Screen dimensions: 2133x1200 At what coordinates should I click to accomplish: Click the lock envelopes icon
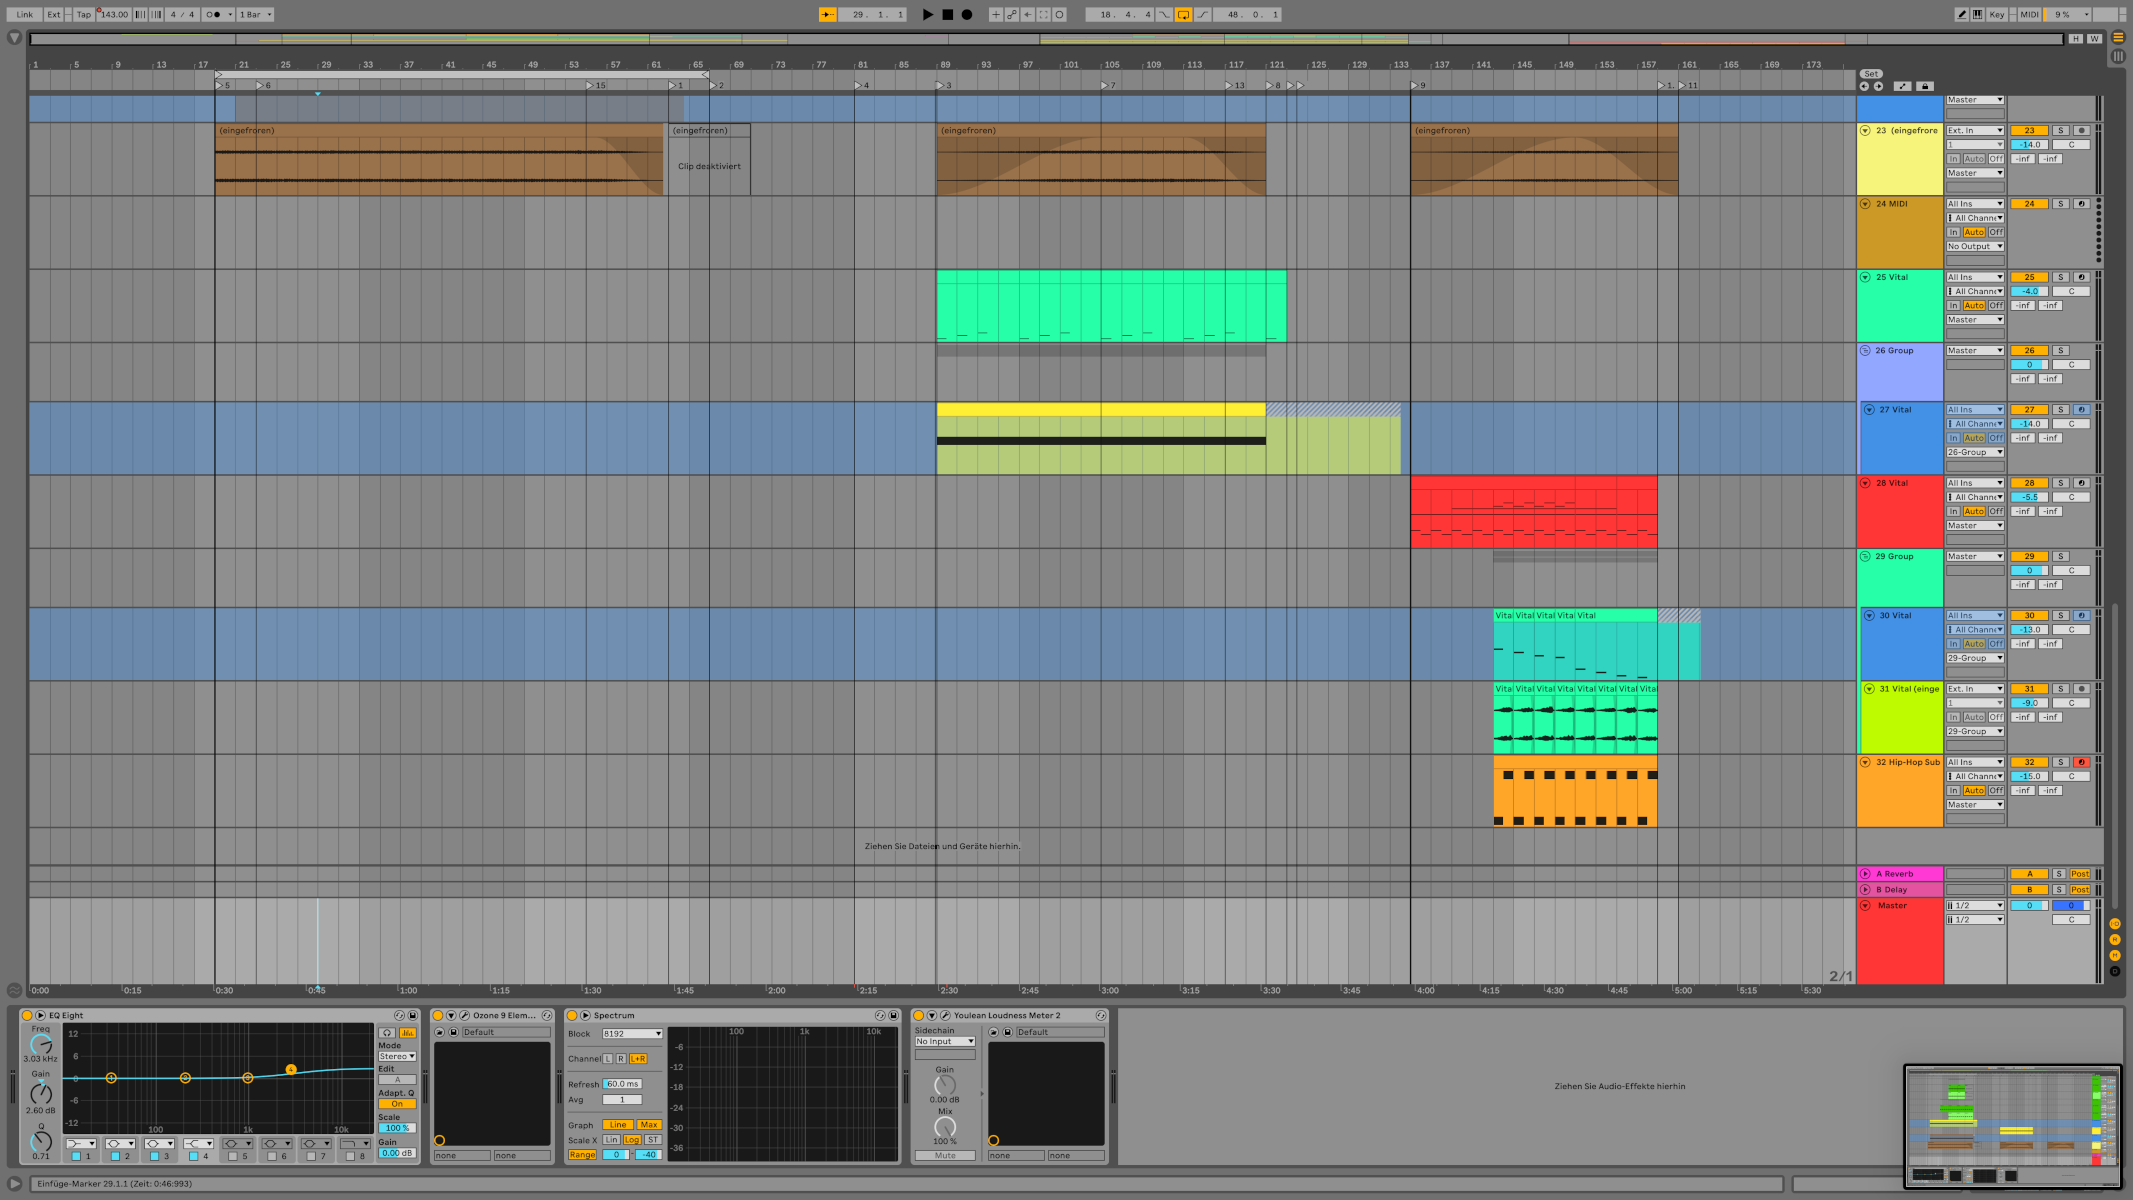(1925, 86)
